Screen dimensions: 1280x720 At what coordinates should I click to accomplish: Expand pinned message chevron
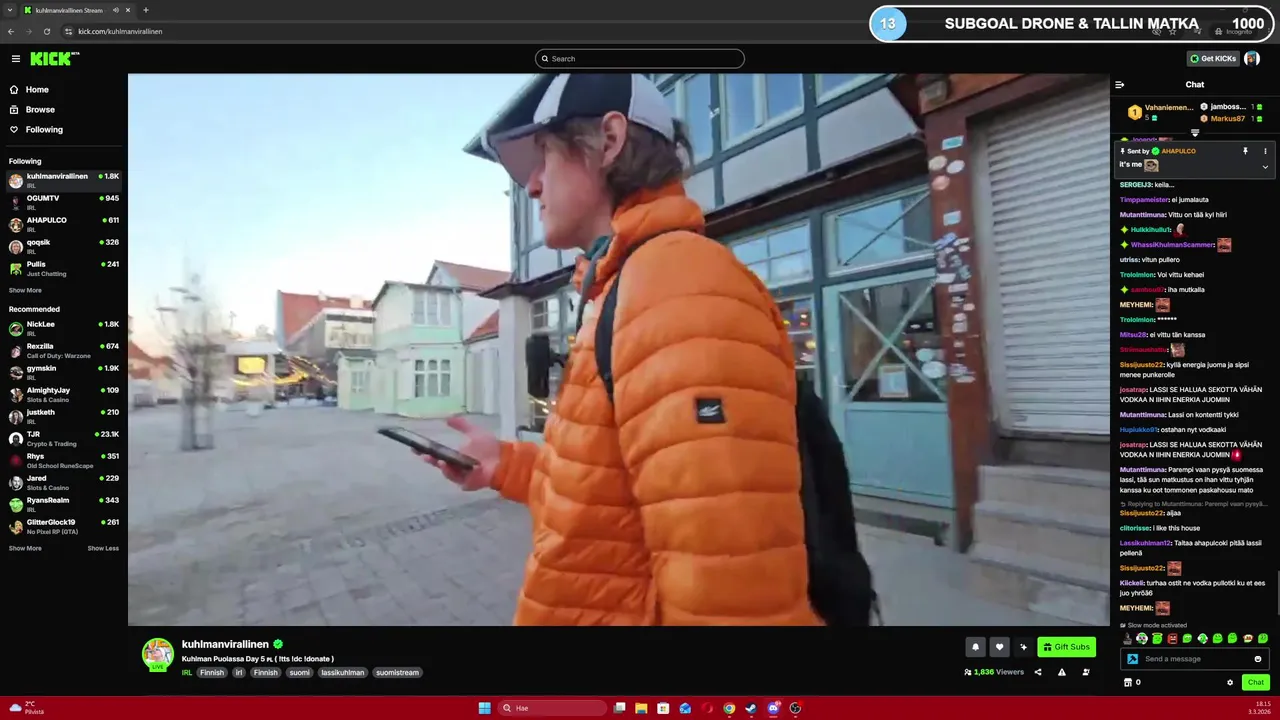pos(1265,167)
